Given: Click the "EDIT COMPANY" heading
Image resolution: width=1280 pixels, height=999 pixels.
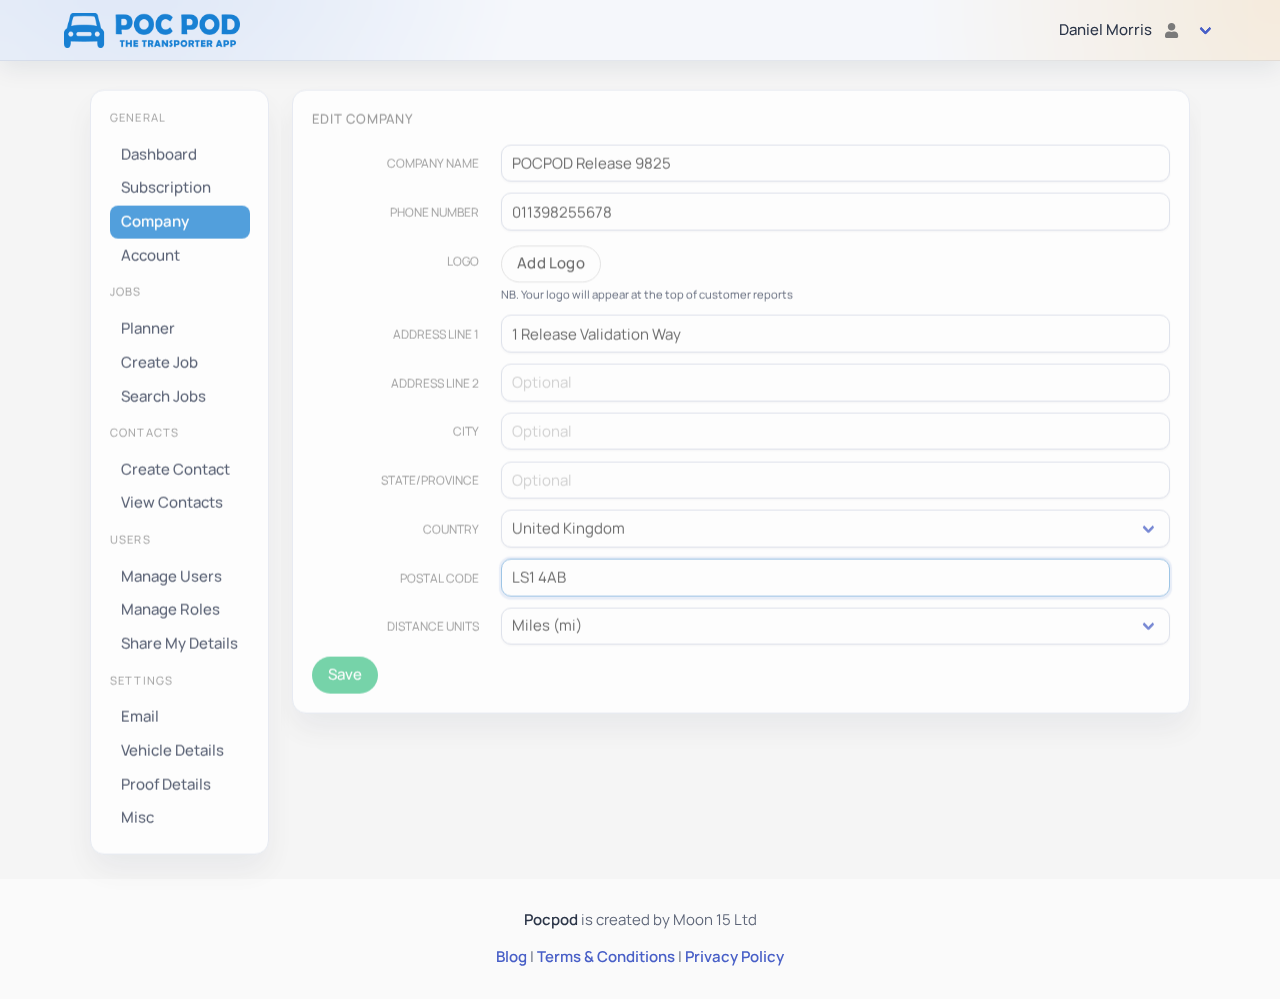Looking at the screenshot, I should 362,119.
